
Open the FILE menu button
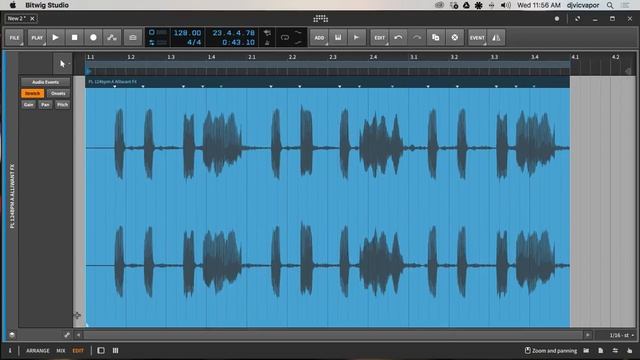point(14,38)
